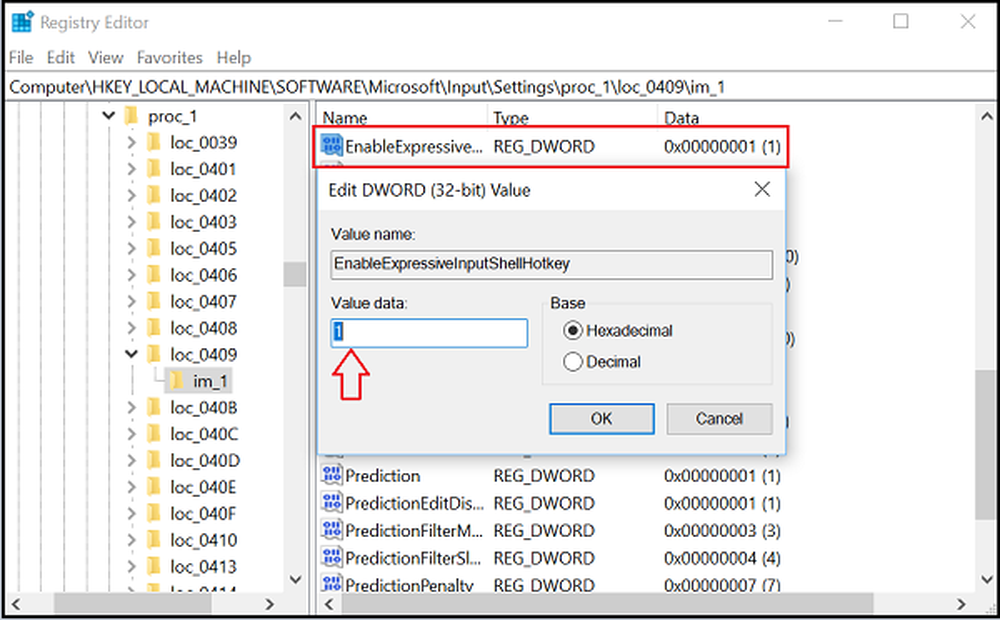Open the Favorites menu
Viewport: 1000px width, 620px height.
pyautogui.click(x=170, y=57)
